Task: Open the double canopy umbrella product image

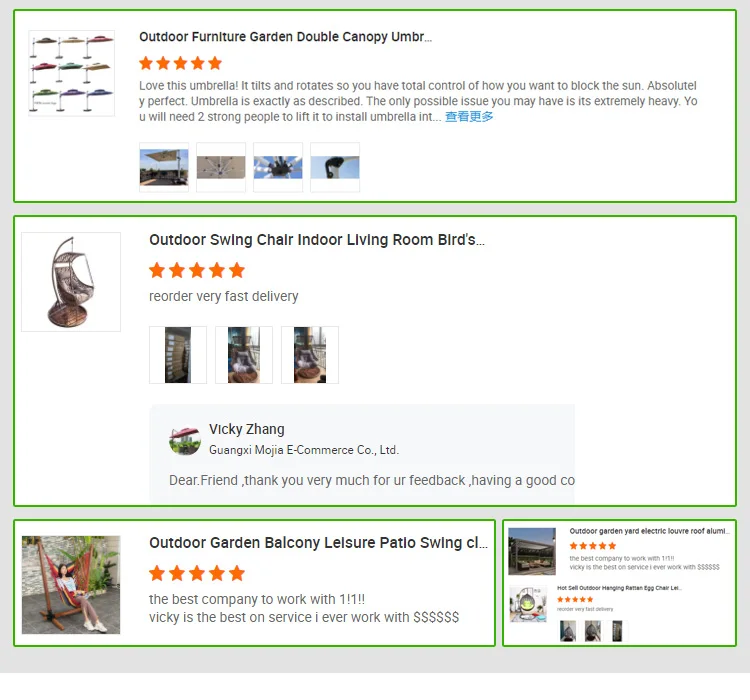Action: click(72, 73)
